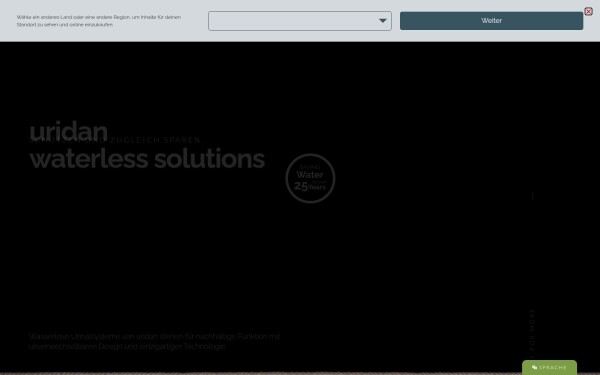The height and width of the screenshot is (375, 600).
Task: Open the country or region dropdown
Action: click(x=300, y=21)
